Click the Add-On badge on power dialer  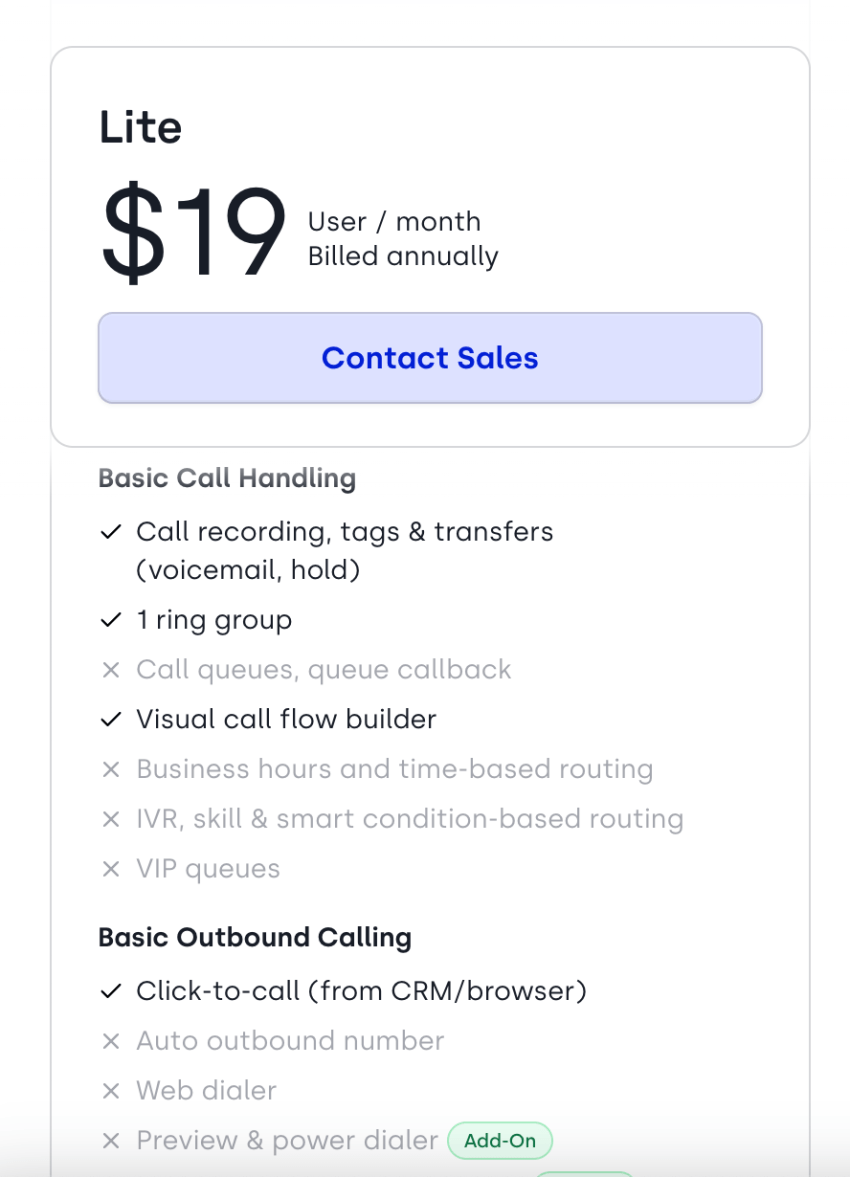pyautogui.click(x=500, y=1141)
